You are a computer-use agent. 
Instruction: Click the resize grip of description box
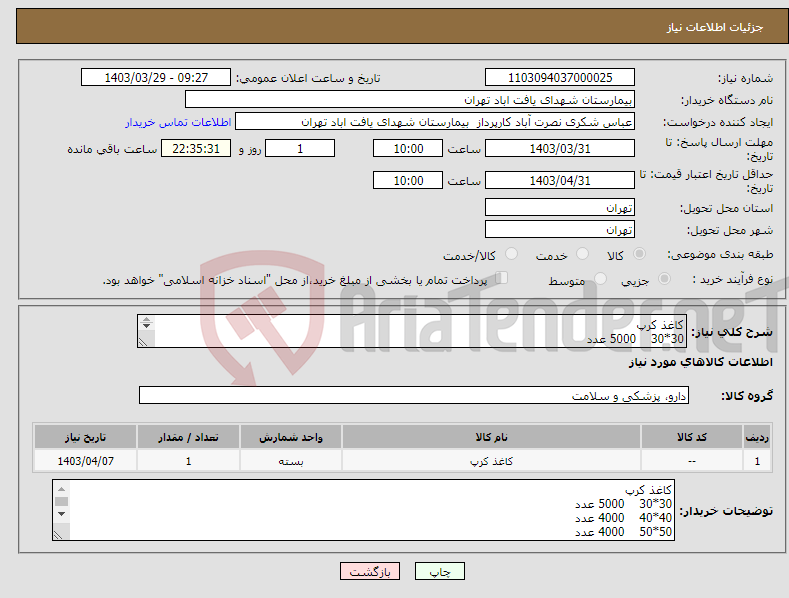click(x=143, y=342)
